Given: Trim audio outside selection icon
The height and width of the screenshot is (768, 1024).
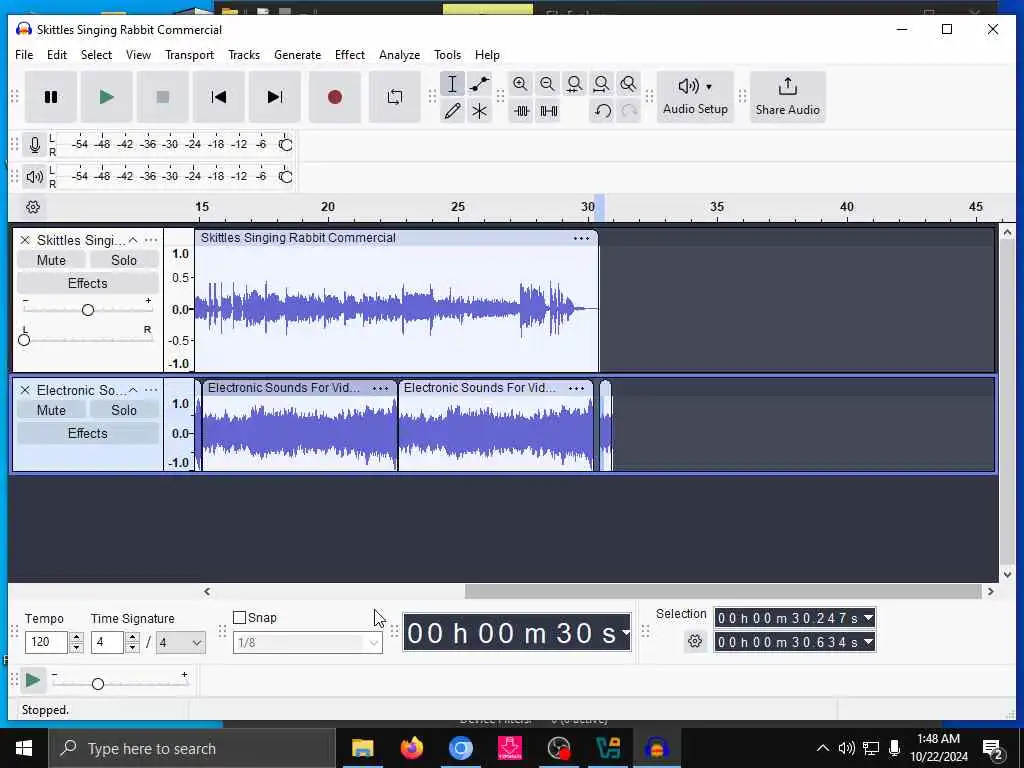Looking at the screenshot, I should pos(521,111).
